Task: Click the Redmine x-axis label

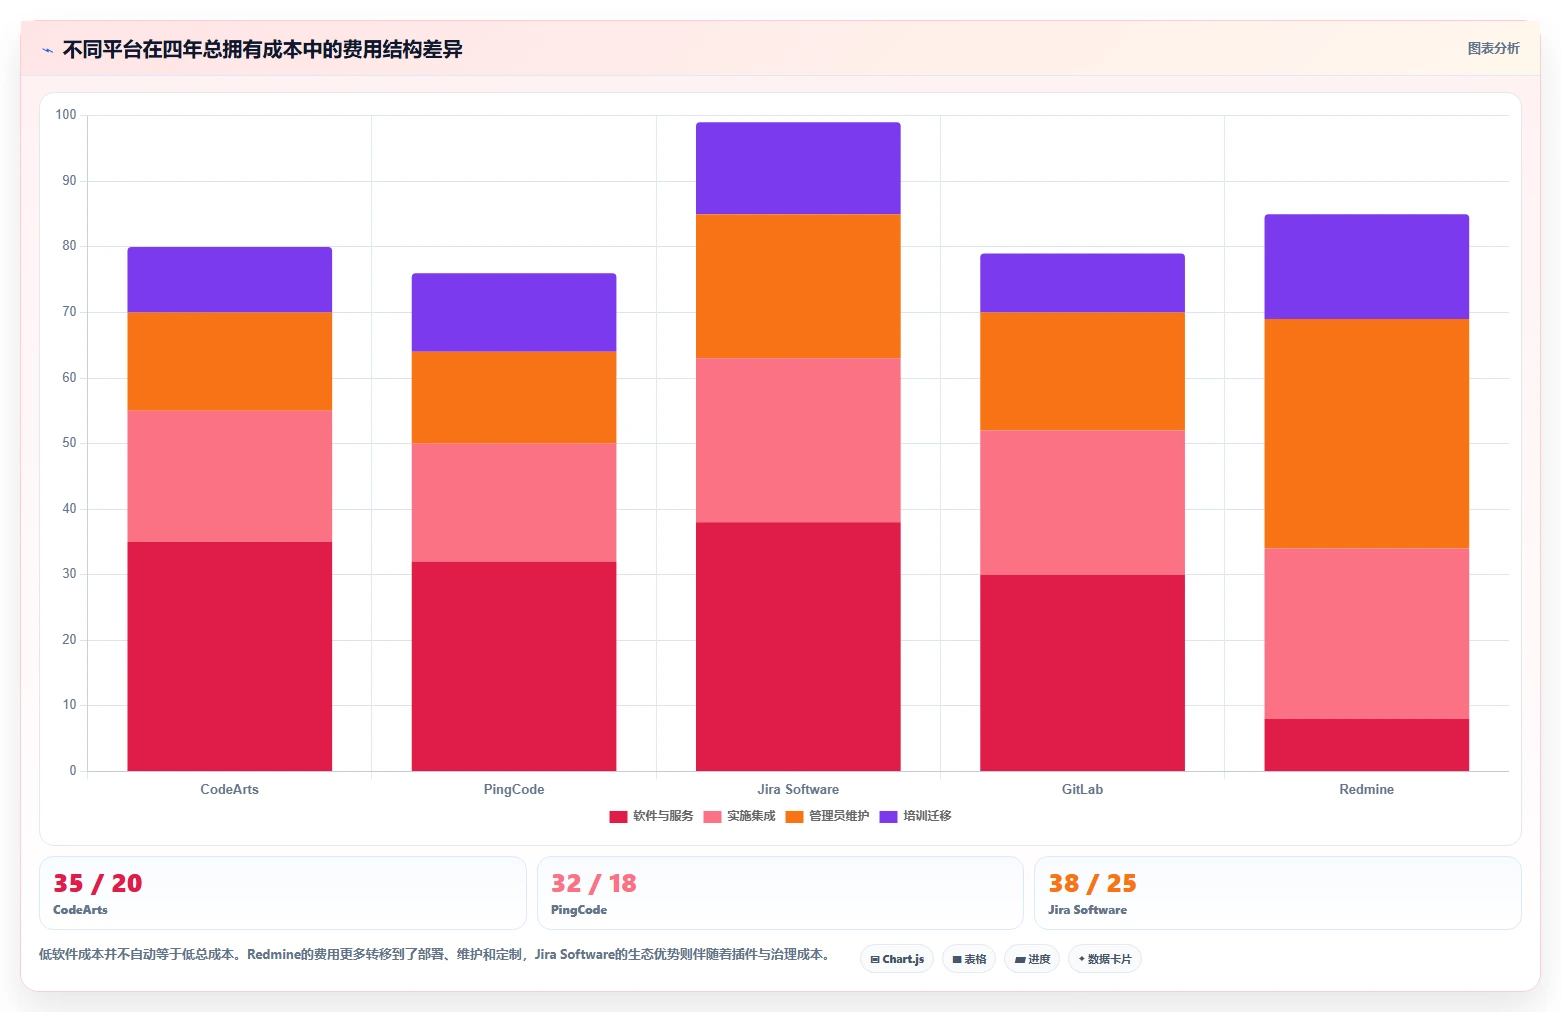Action: [x=1367, y=789]
